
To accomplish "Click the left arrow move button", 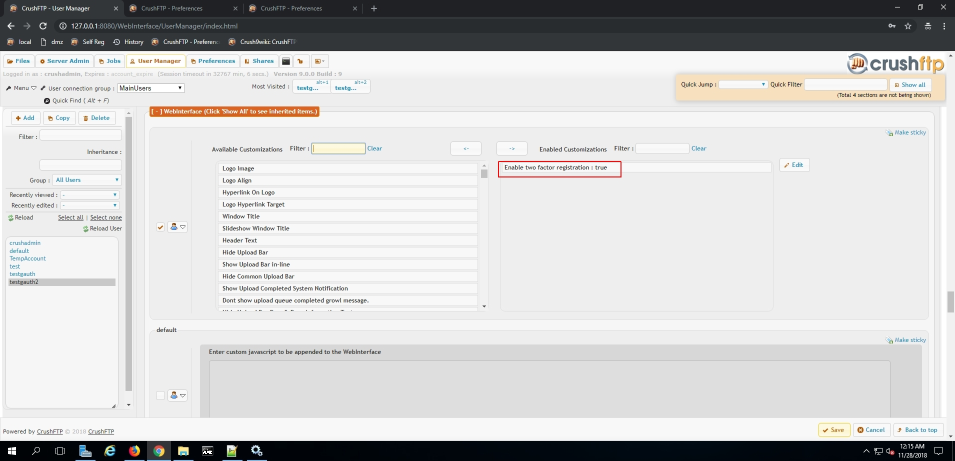I will tap(466, 149).
